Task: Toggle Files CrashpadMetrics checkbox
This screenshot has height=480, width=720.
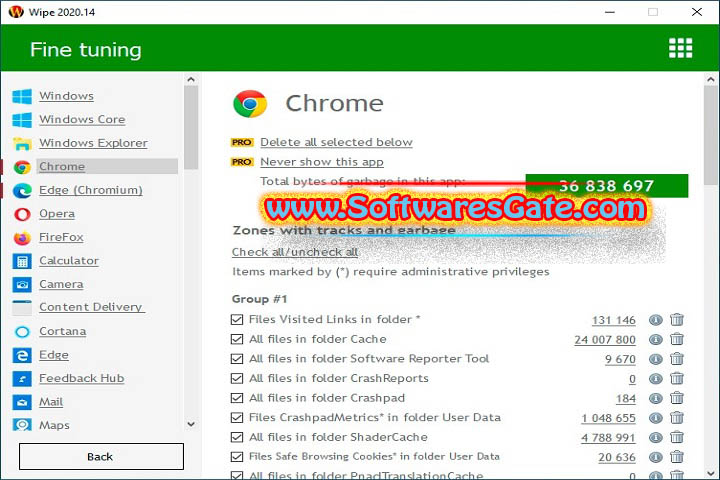Action: (237, 418)
